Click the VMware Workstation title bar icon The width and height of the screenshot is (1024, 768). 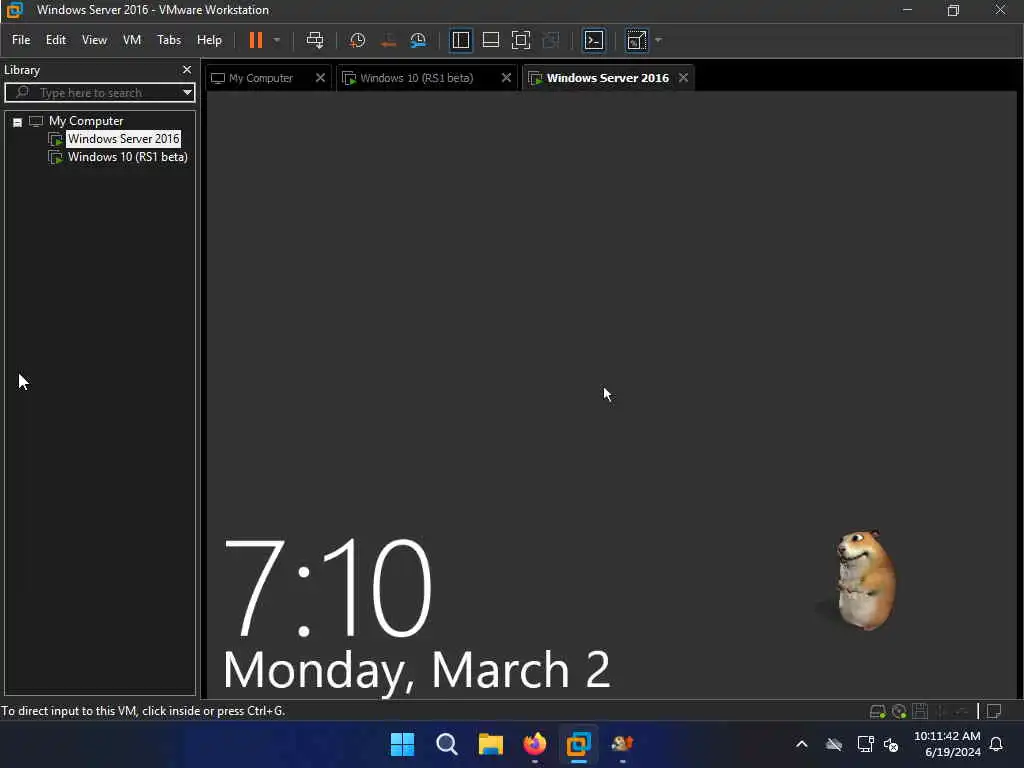(14, 10)
